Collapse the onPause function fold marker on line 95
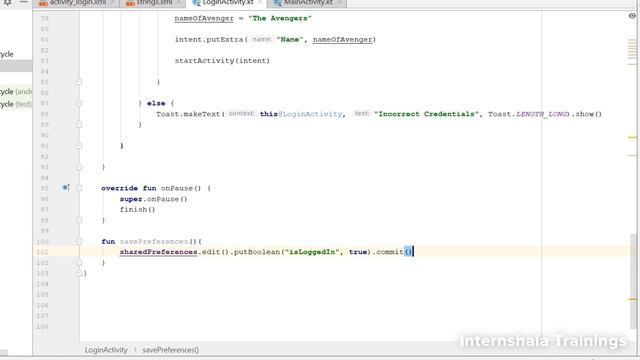Viewport: 640px width, 360px height. (79, 188)
